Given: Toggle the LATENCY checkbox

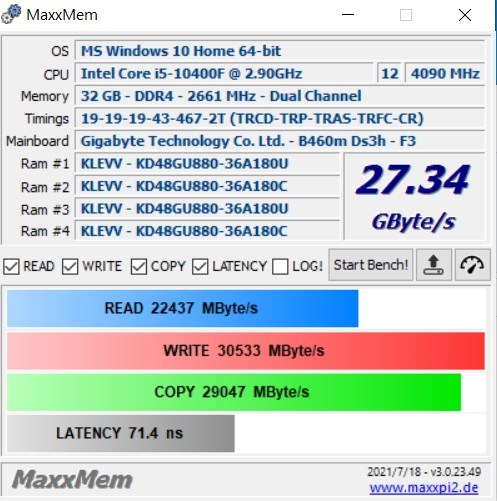Looking at the screenshot, I should point(200,267).
